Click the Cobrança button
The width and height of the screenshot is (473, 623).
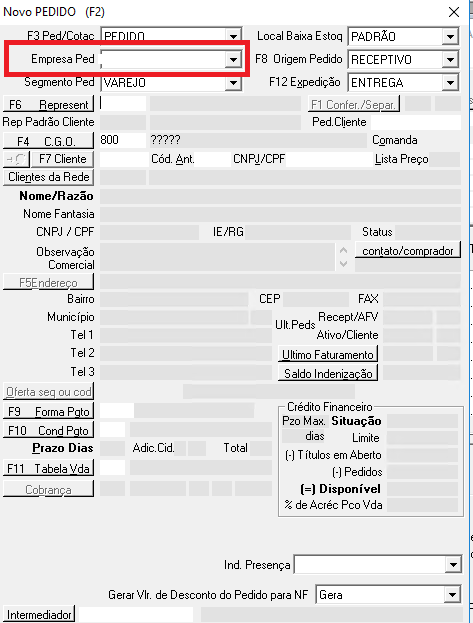[48, 489]
